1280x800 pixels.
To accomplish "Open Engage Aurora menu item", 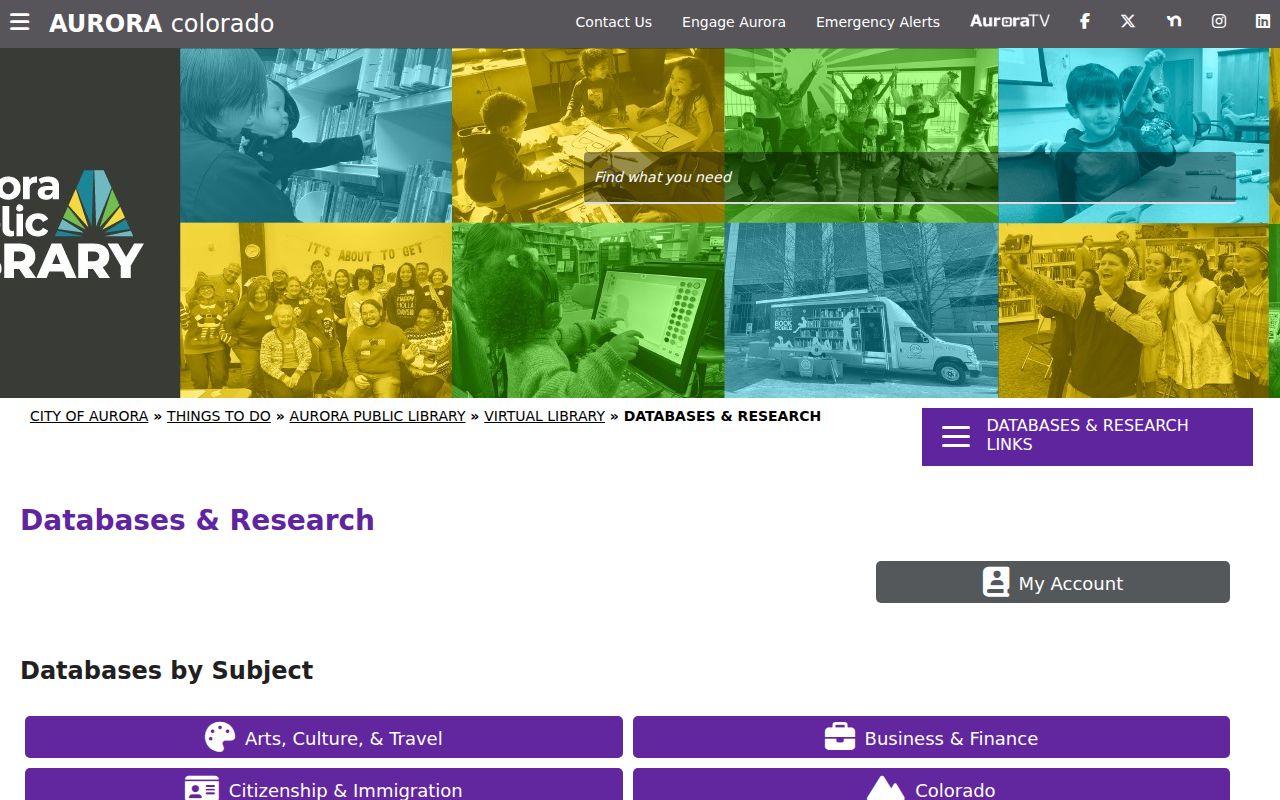I will 734,22.
